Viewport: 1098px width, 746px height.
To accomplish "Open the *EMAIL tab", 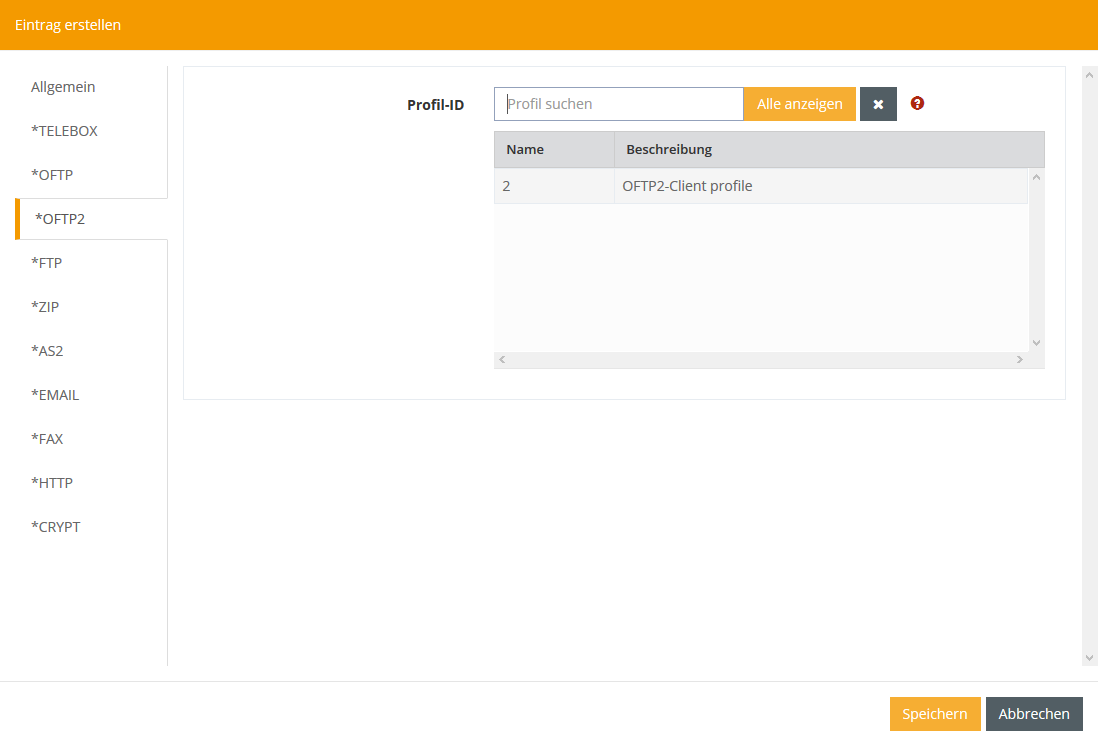I will pyautogui.click(x=55, y=395).
